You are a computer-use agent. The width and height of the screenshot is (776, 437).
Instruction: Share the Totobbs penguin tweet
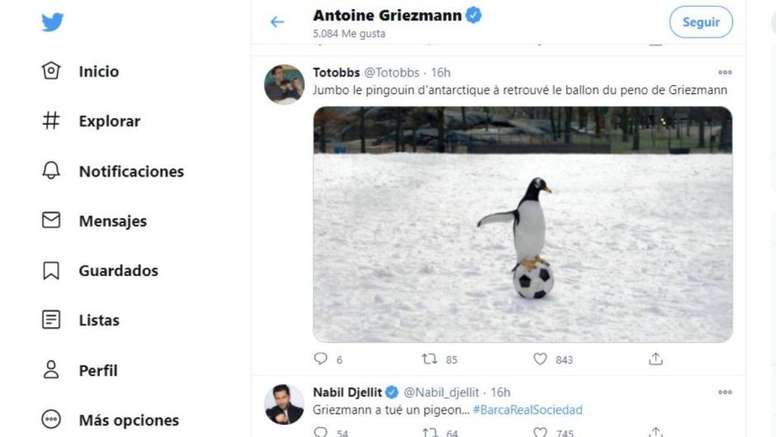coord(656,359)
